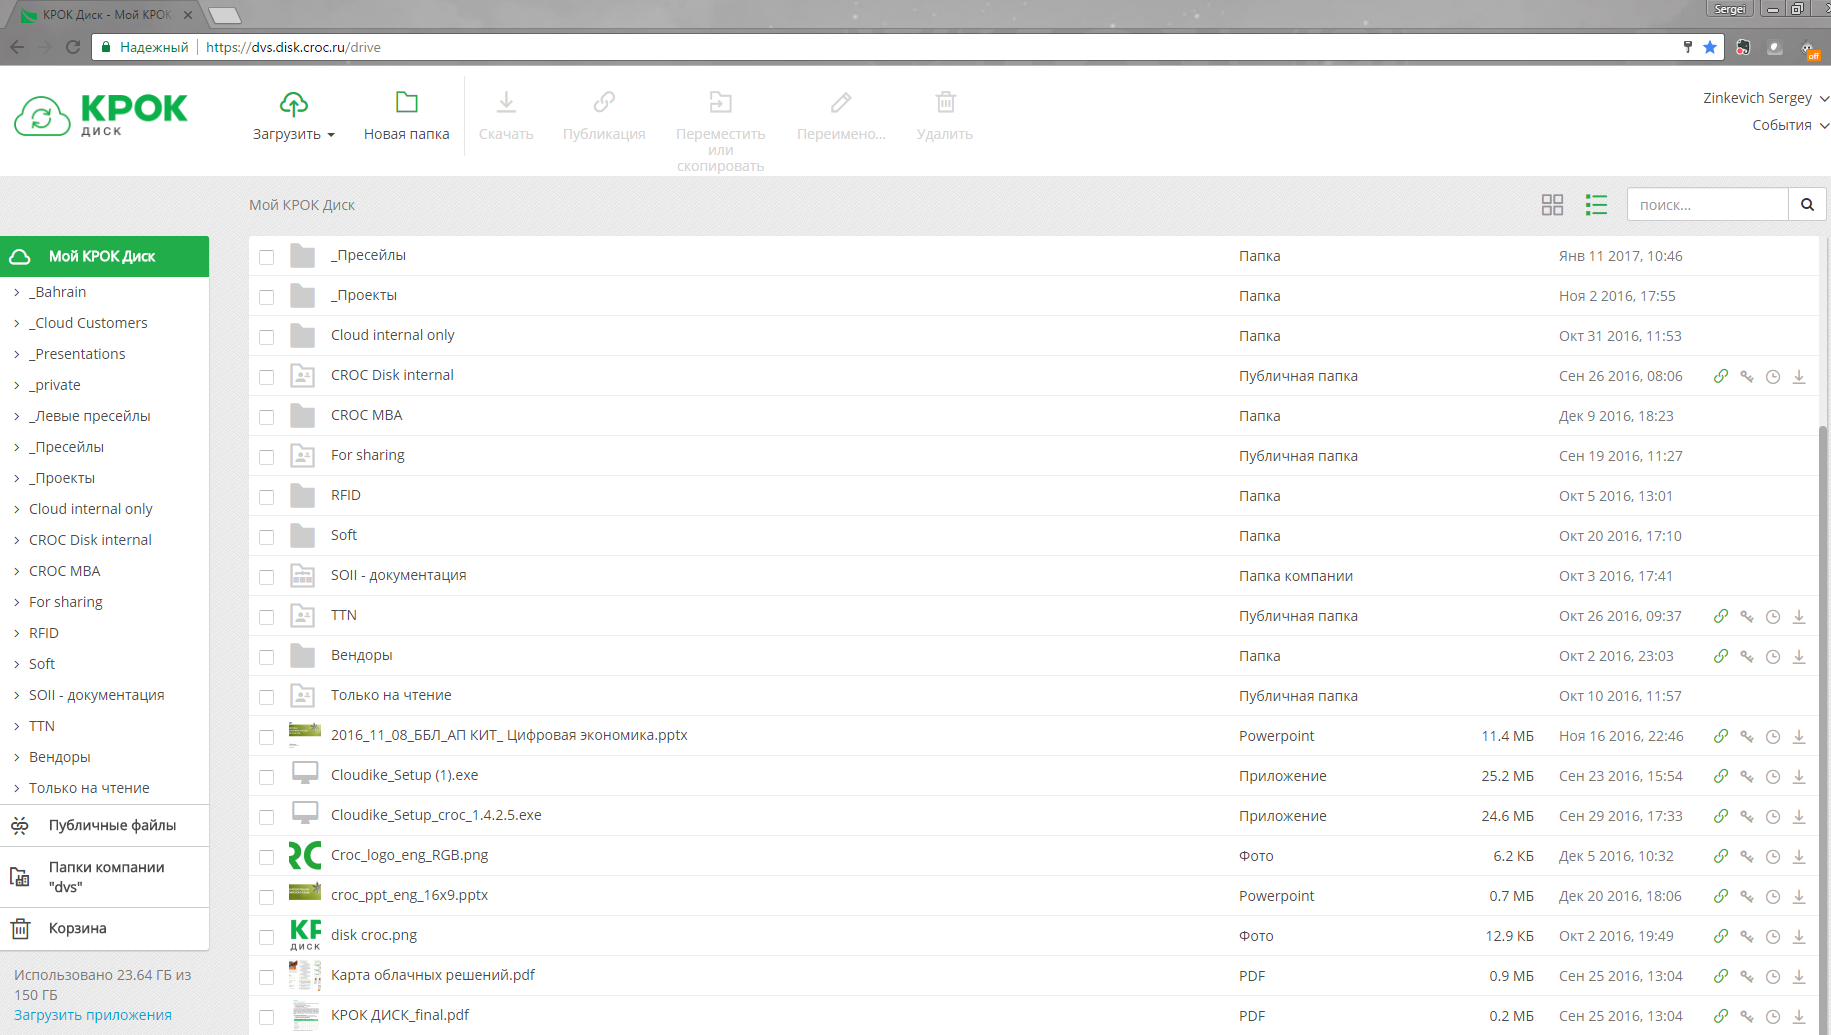Viewport: 1831px width, 1035px height.
Task: Reload the page in browser
Action: tap(72, 47)
